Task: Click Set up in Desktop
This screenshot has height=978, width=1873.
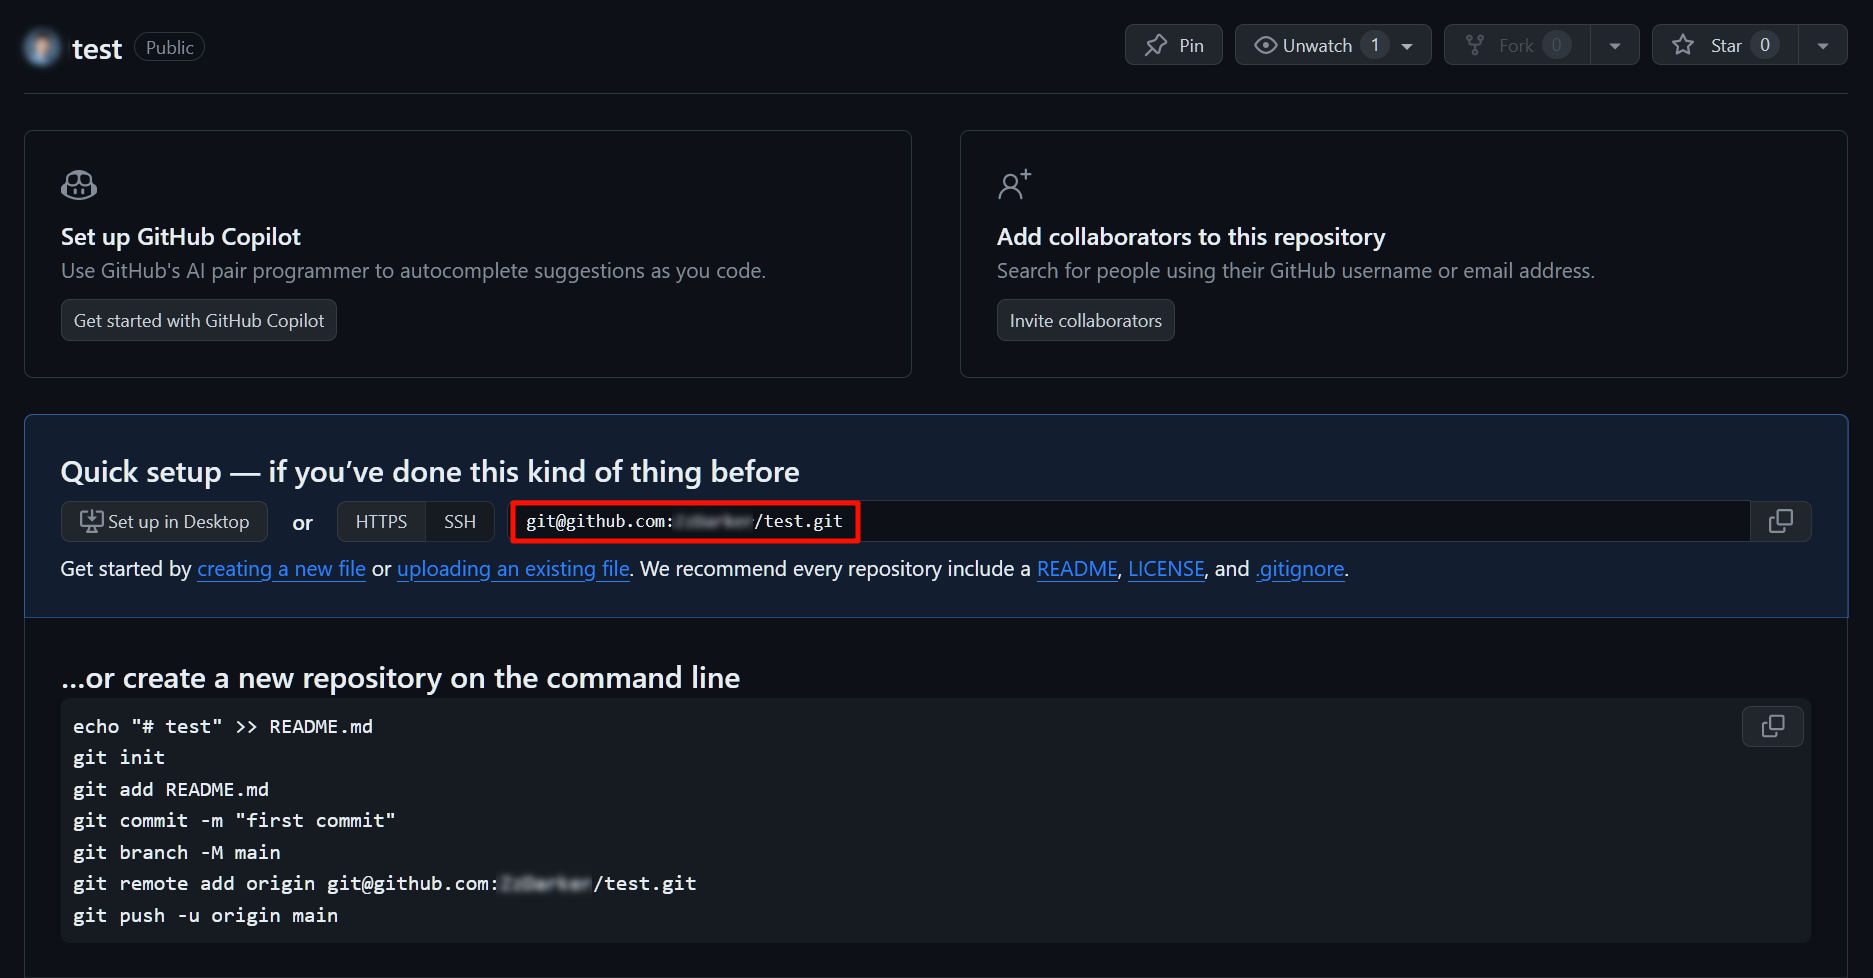Action: coord(164,521)
